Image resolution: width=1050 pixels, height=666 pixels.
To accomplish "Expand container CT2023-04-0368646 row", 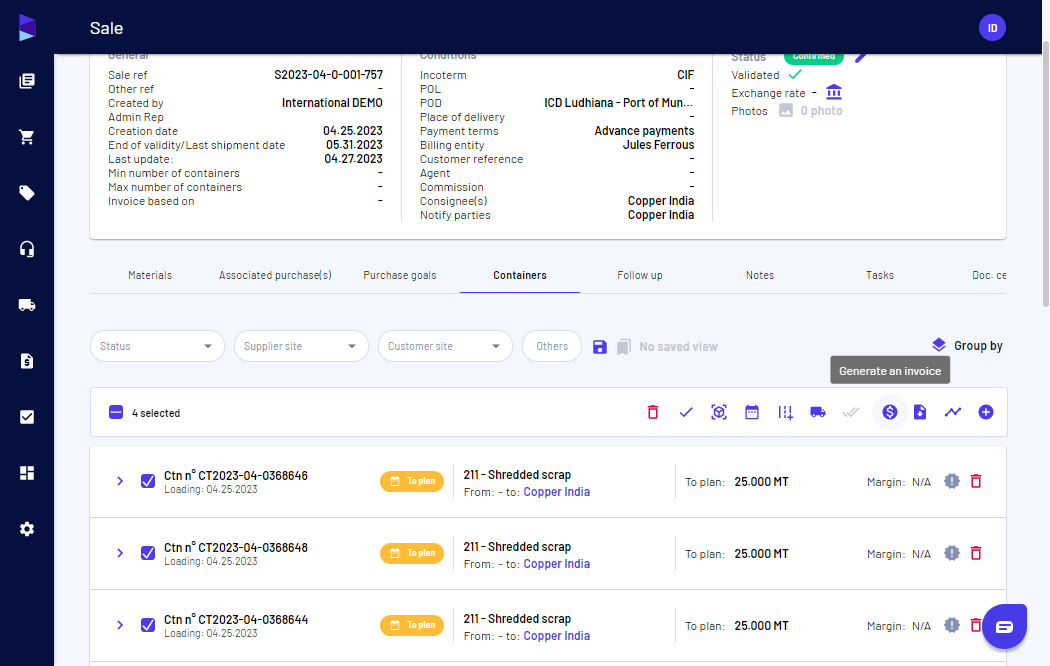I will 120,481.
